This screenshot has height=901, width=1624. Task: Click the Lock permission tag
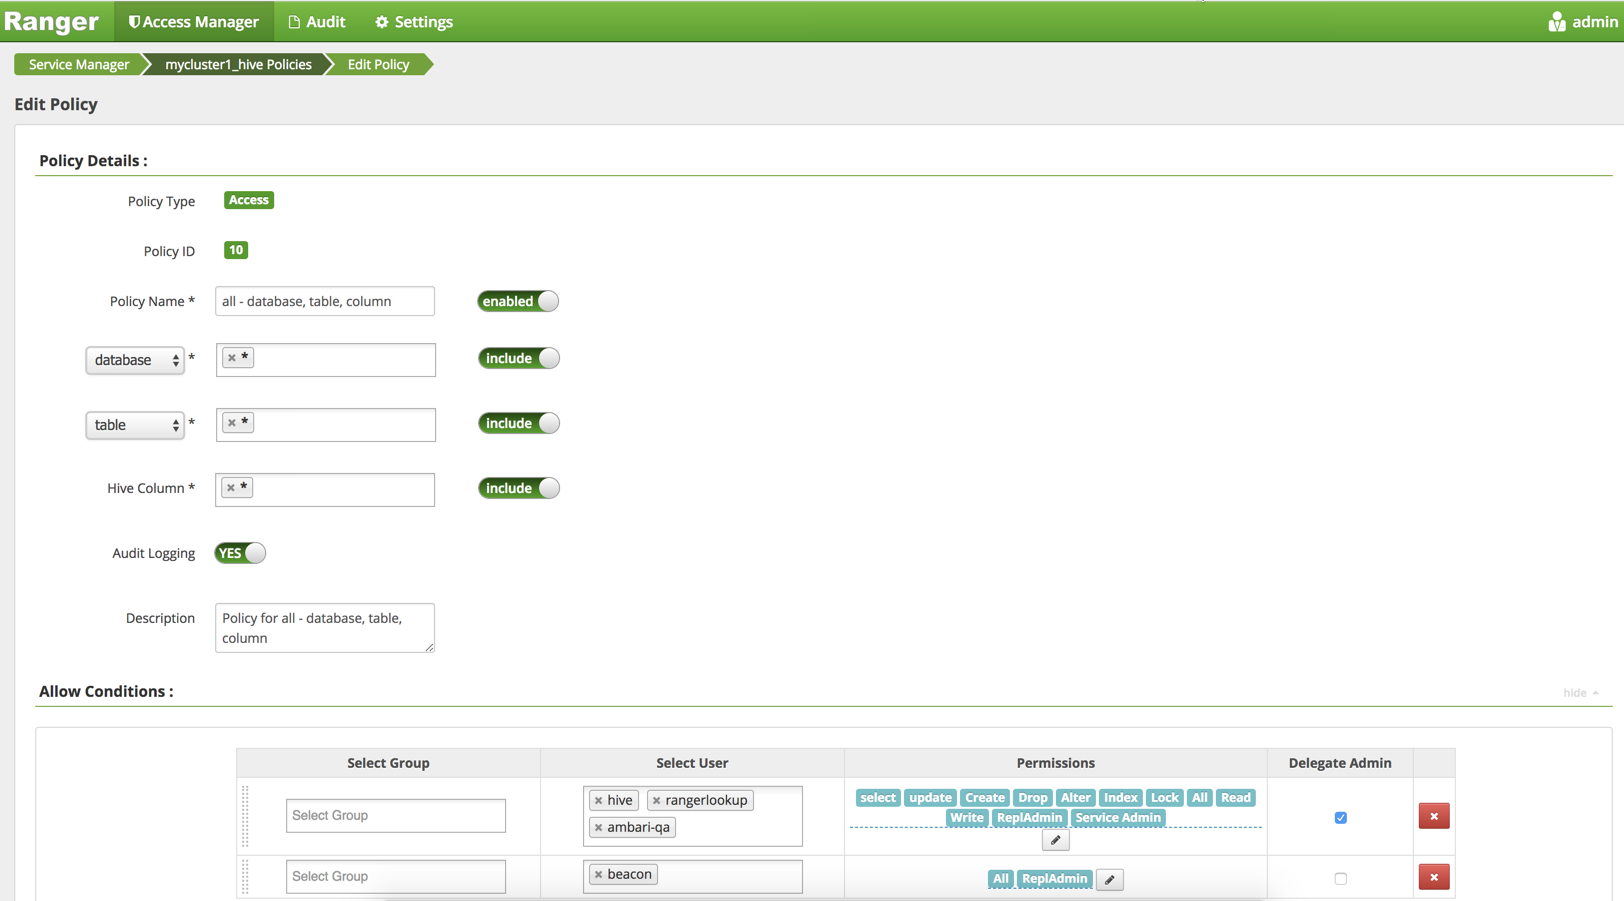click(1164, 797)
